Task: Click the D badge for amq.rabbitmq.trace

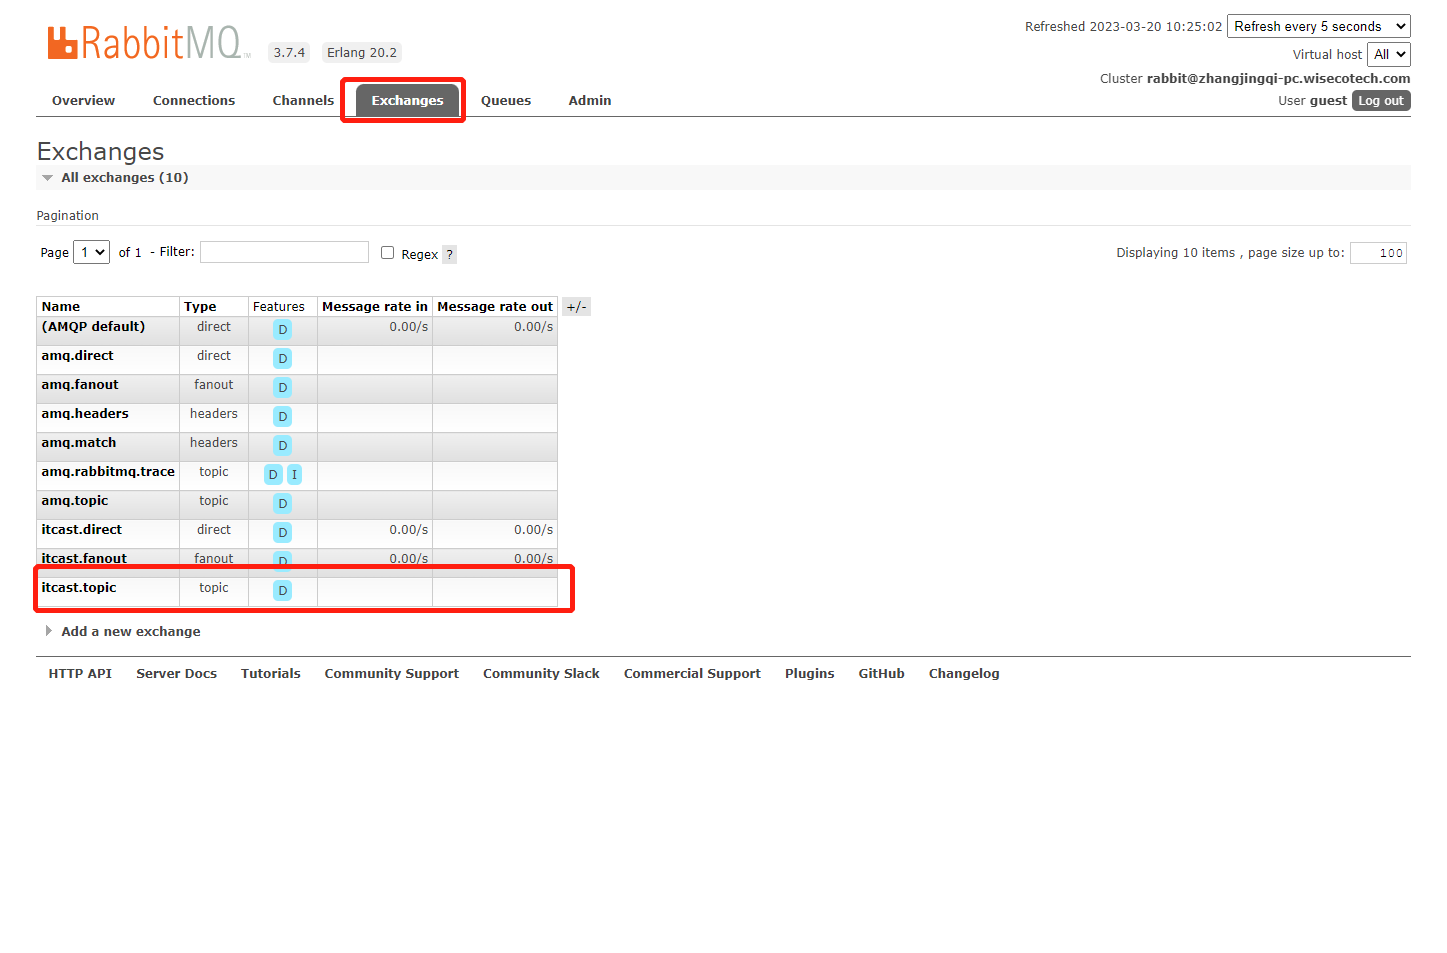Action: click(x=273, y=474)
